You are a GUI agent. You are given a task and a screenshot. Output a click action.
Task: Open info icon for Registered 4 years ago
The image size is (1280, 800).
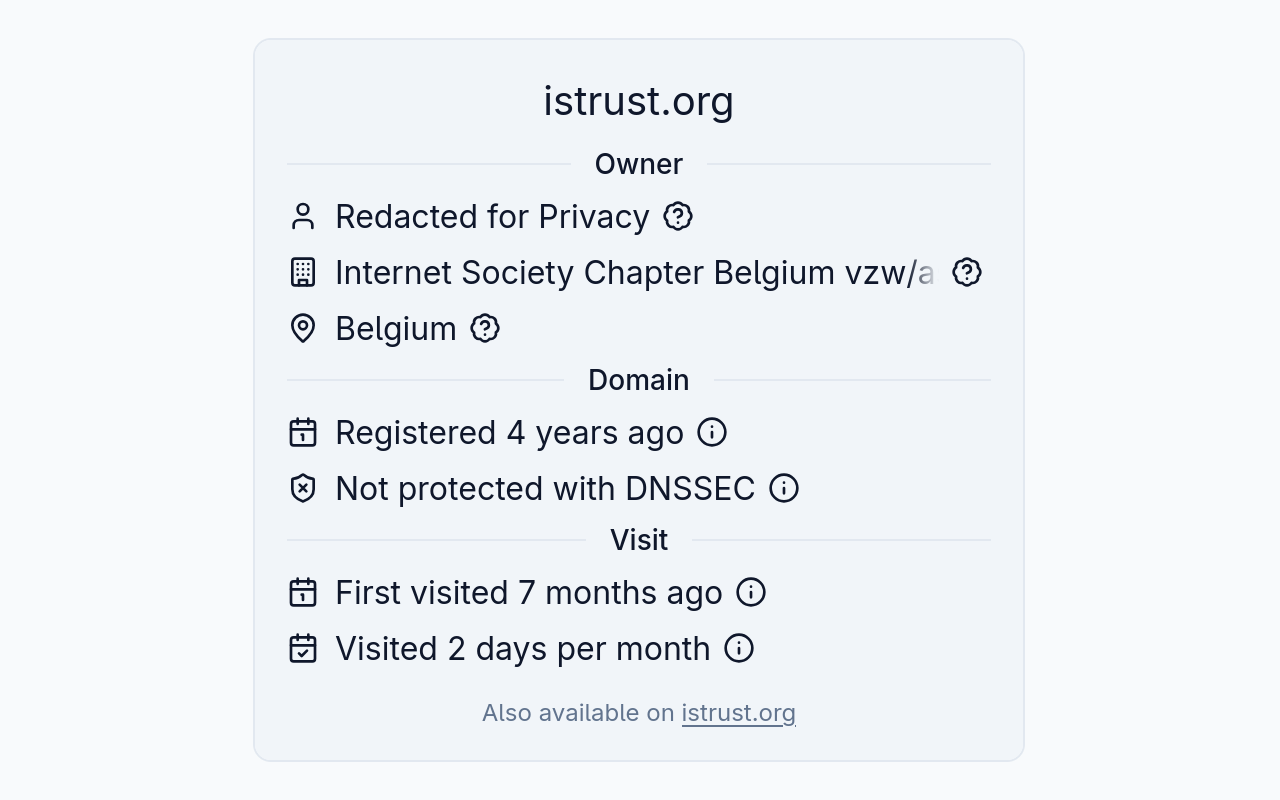(712, 432)
